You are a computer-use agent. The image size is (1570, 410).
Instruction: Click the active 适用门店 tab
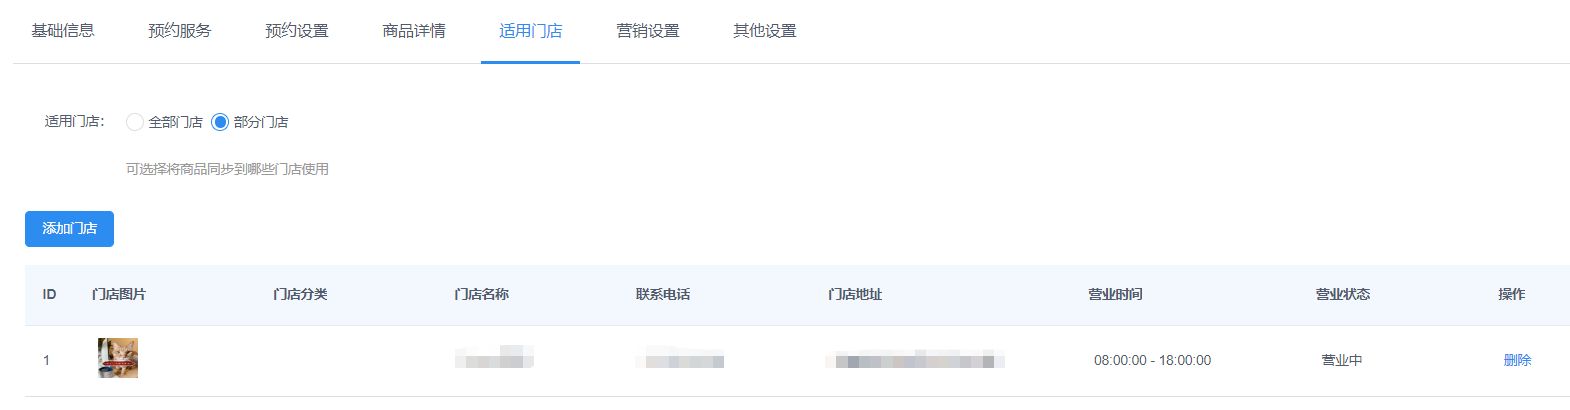(531, 31)
